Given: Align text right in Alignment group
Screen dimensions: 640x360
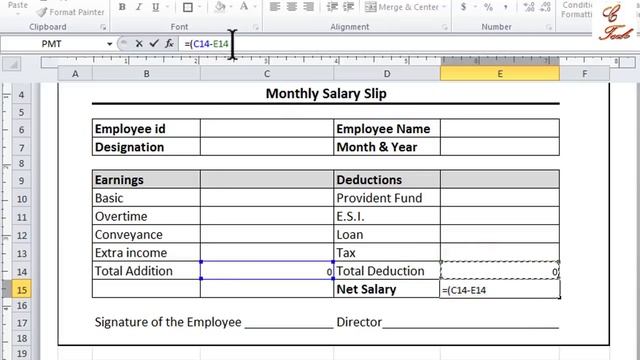Looking at the screenshot, I should click(309, 7).
